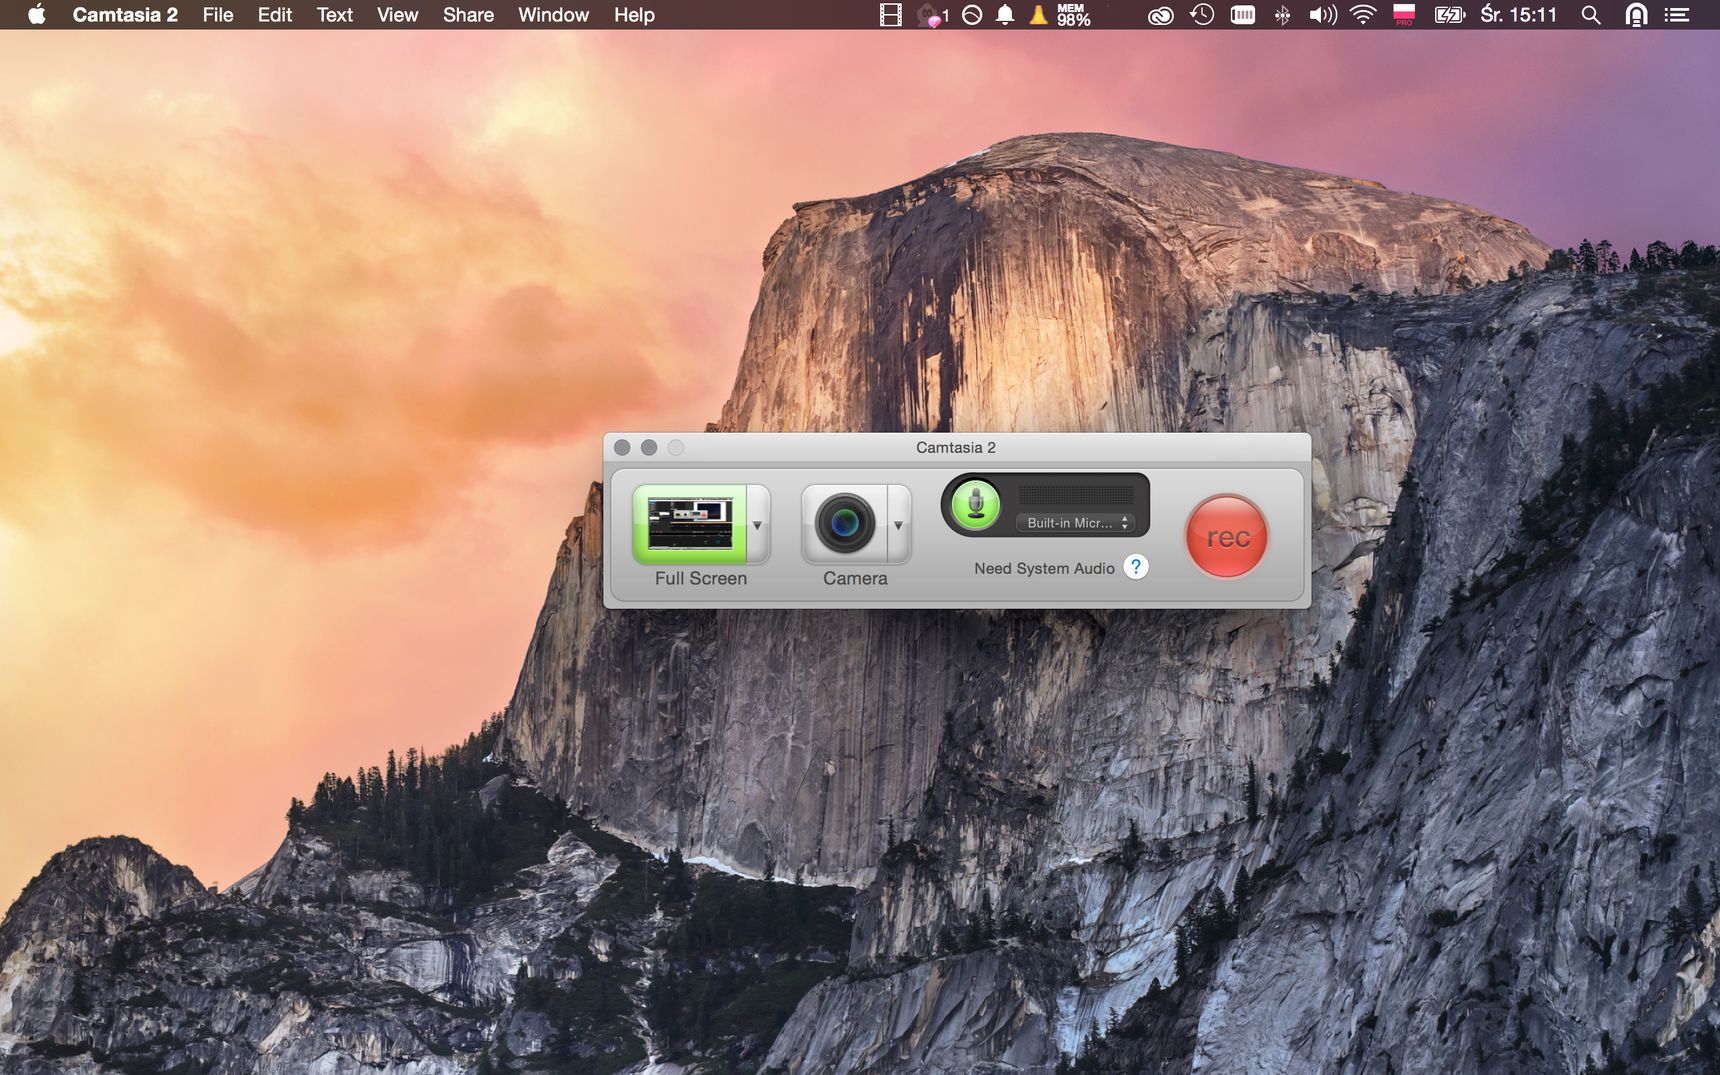
Task: Open the Camera source dropdown arrow
Action: pos(899,524)
